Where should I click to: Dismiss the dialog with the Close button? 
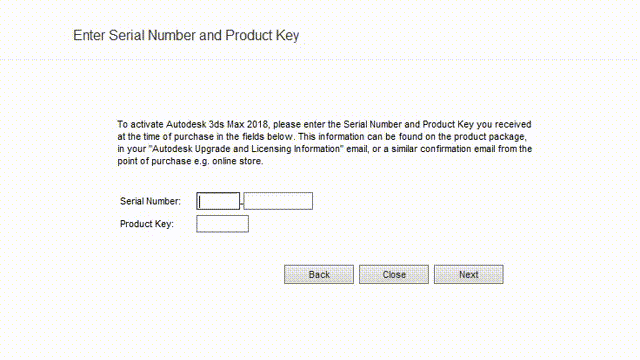(394, 274)
